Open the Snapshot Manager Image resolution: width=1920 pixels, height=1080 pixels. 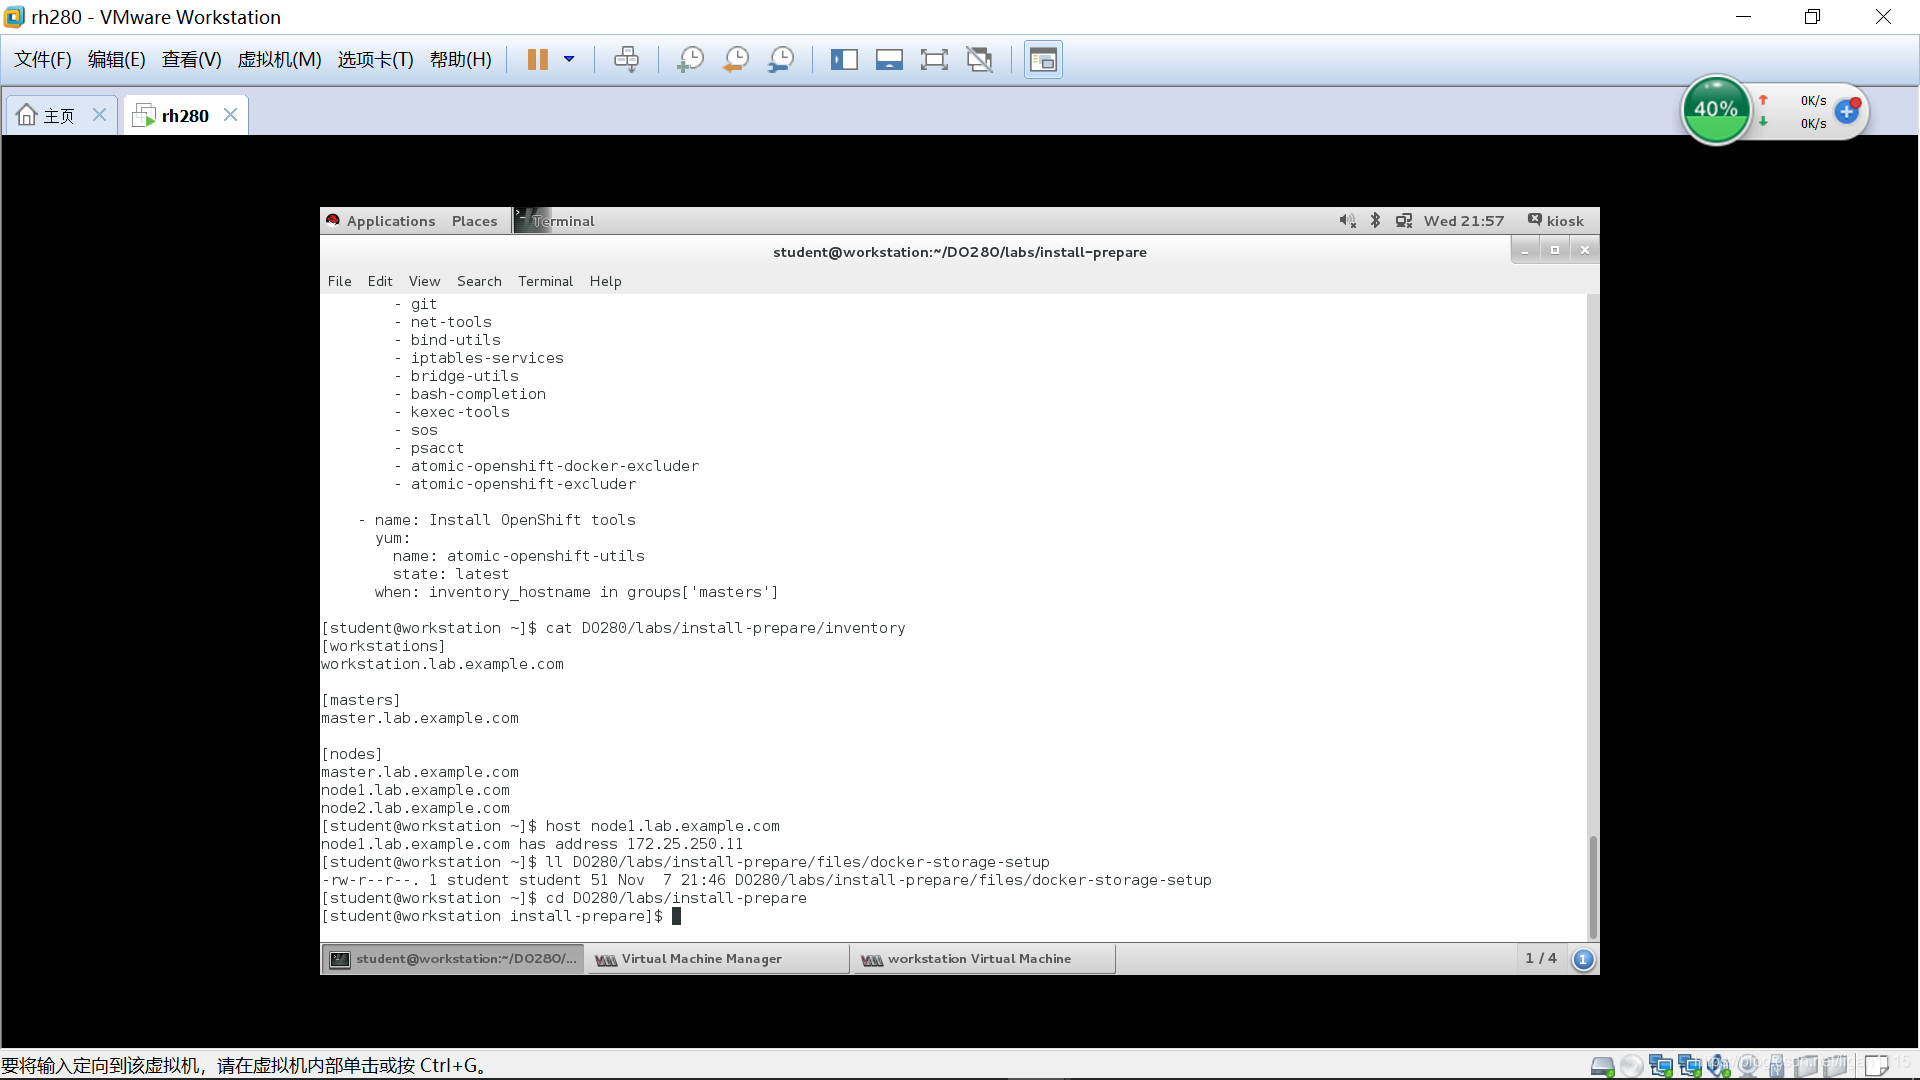click(x=781, y=59)
